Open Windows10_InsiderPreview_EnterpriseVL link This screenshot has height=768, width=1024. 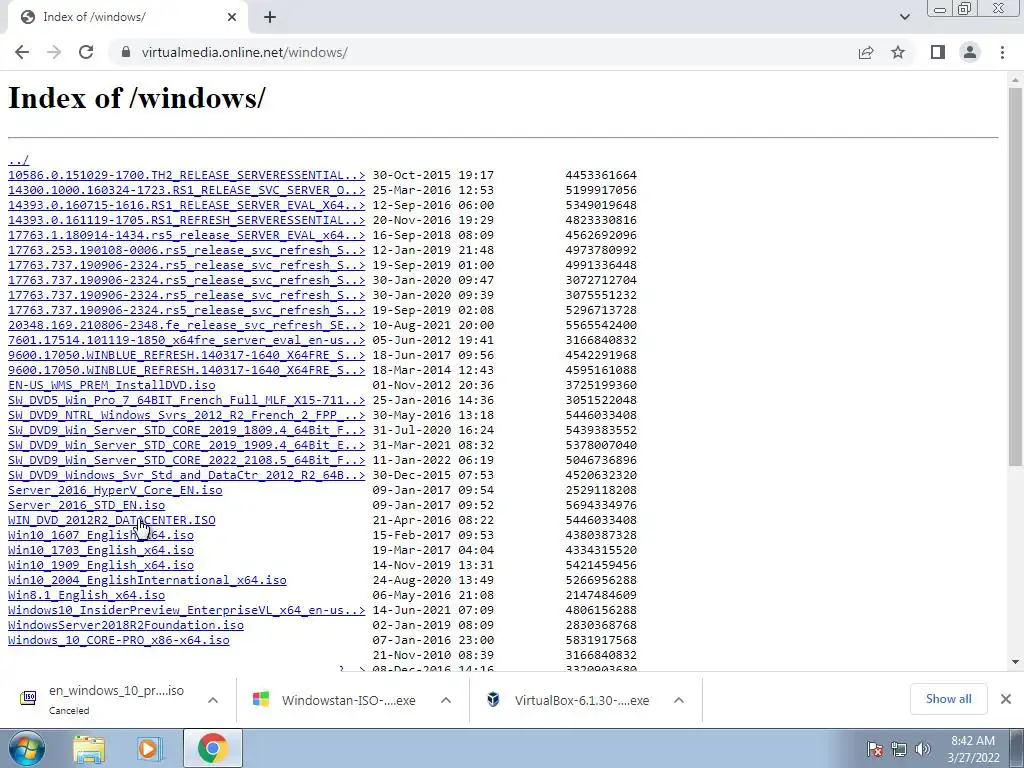click(x=186, y=611)
